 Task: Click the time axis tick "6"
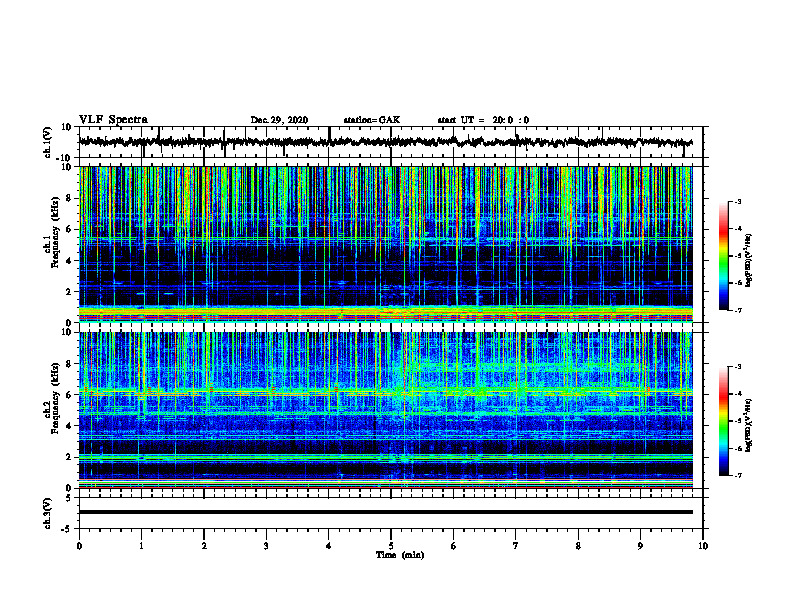pos(454,546)
